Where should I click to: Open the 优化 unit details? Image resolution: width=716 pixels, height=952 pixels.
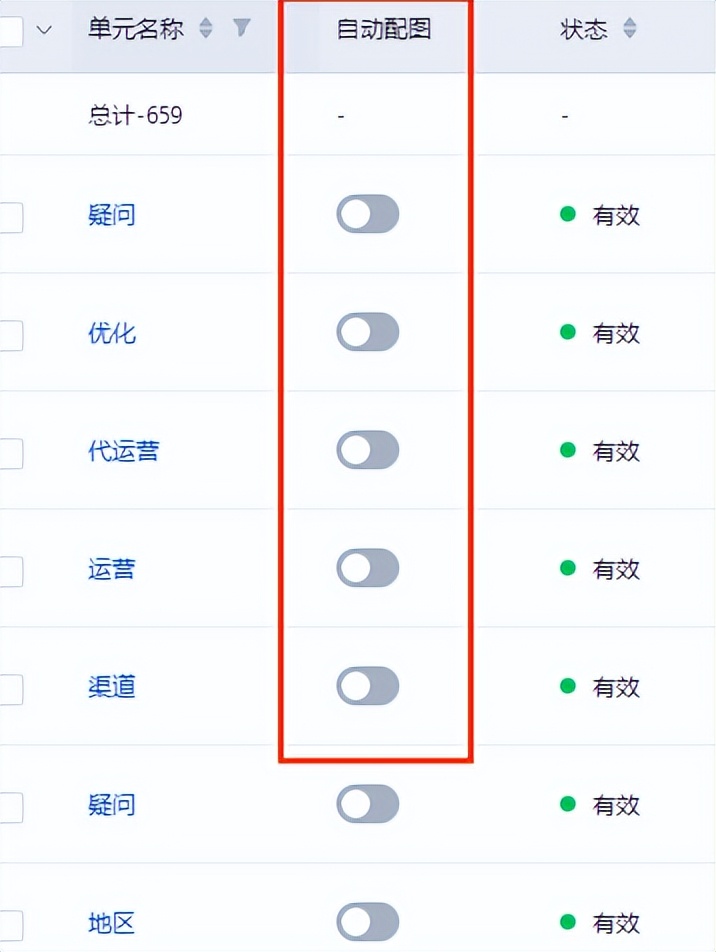(x=111, y=333)
